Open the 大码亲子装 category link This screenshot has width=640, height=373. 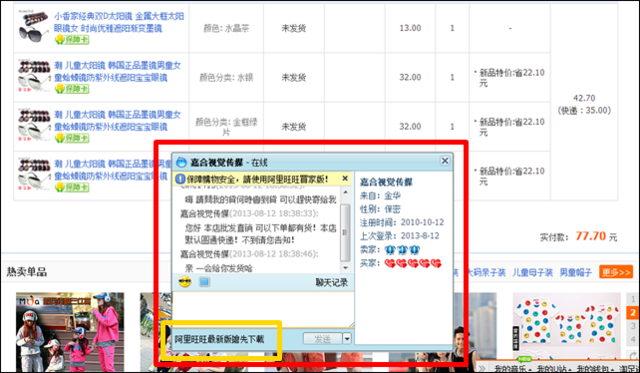(x=486, y=272)
